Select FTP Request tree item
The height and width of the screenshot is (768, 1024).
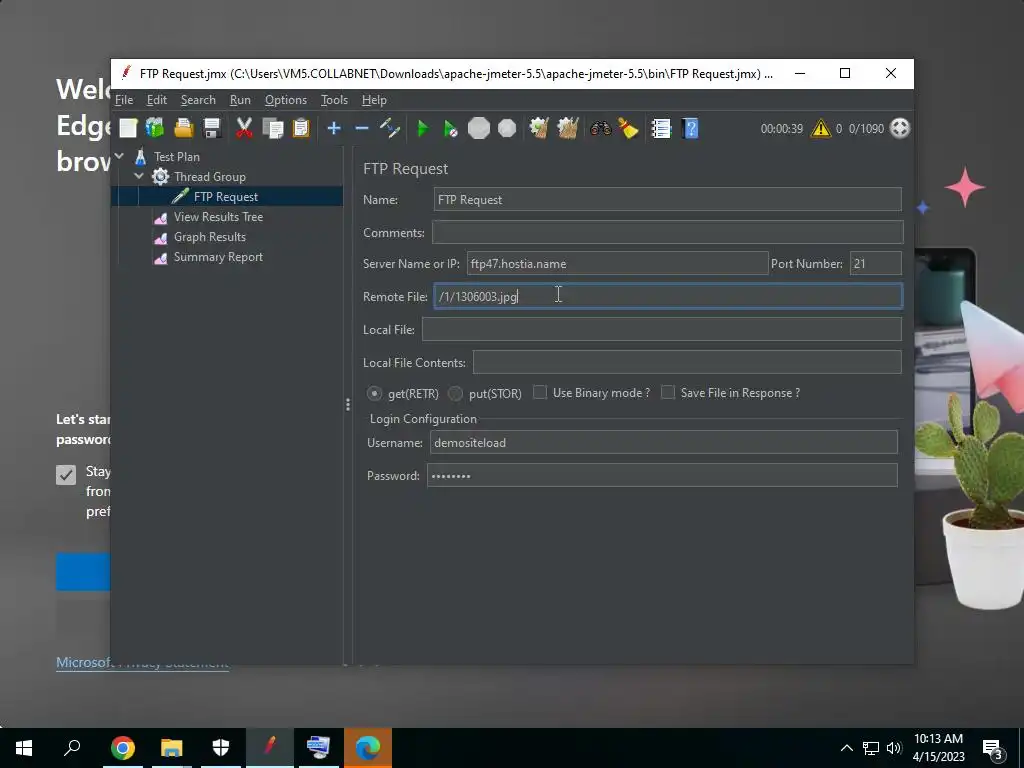tap(226, 197)
